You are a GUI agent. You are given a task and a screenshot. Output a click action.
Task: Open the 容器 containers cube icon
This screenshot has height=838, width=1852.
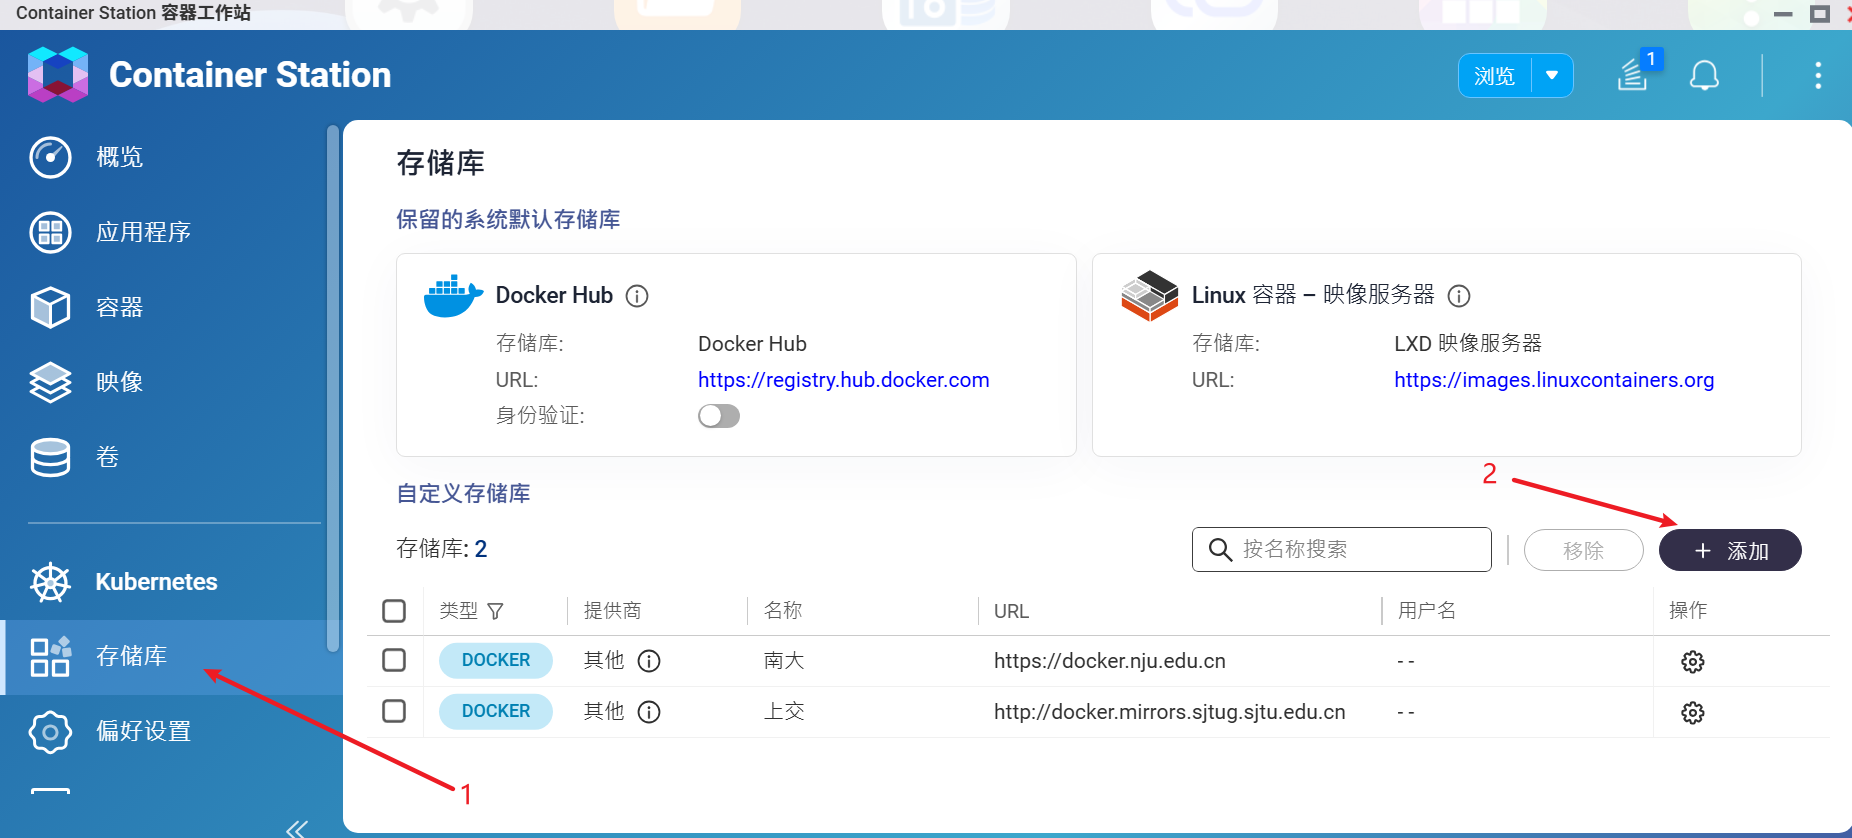coord(50,307)
